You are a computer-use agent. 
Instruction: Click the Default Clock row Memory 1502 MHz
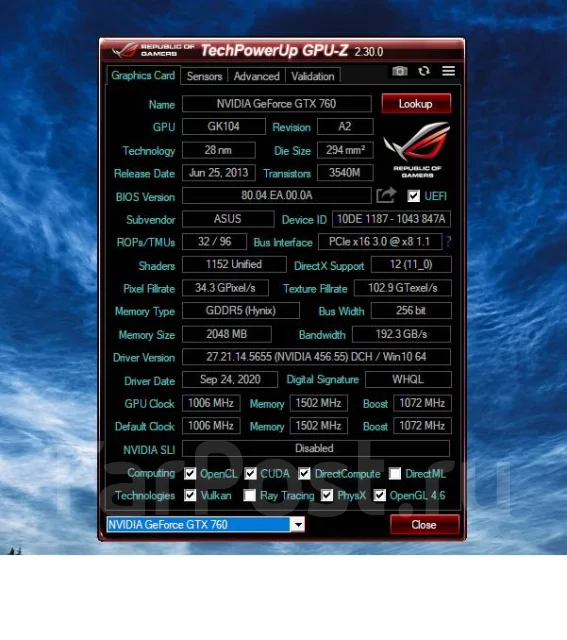(x=318, y=426)
